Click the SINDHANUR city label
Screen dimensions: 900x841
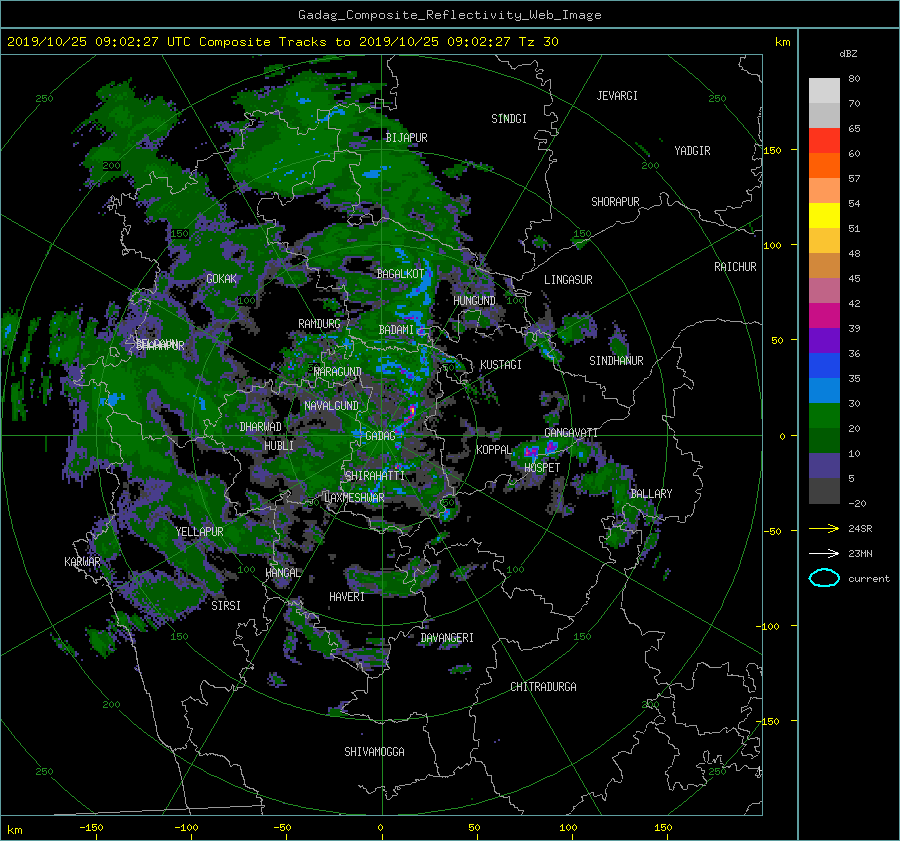pyautogui.click(x=616, y=361)
